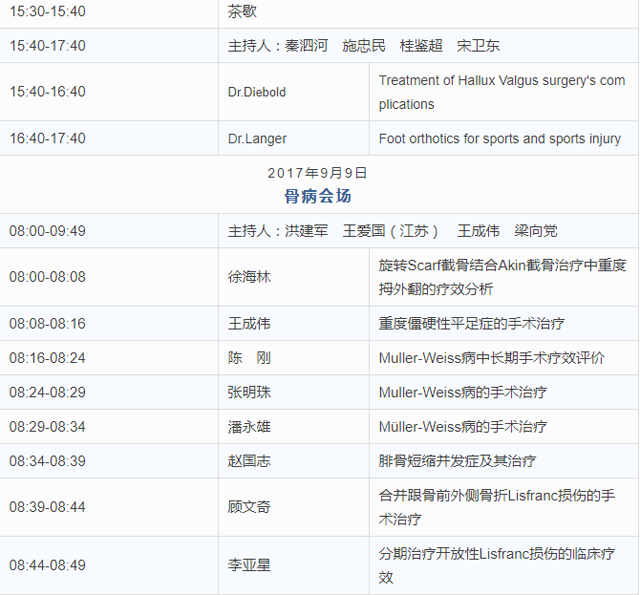Click the 15:30-15:40 time slot
Screen dimensions: 640x595
47,12
